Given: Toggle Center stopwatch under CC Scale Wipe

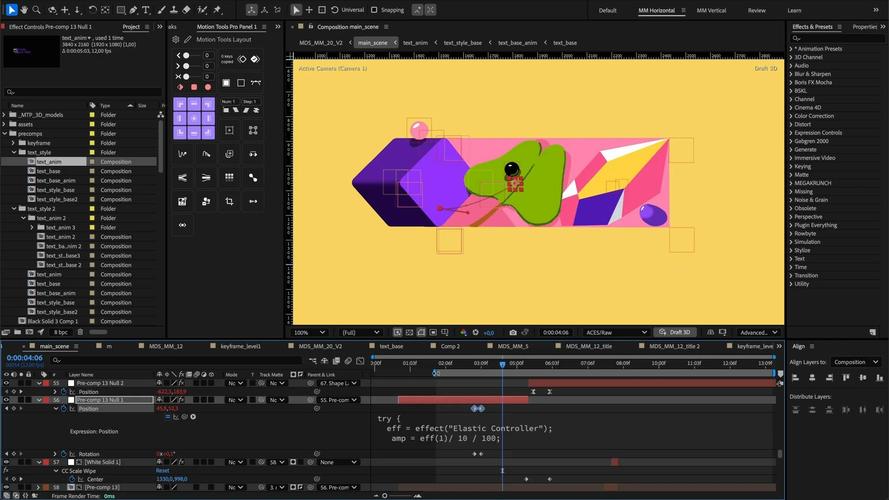Looking at the screenshot, I should click(x=72, y=479).
